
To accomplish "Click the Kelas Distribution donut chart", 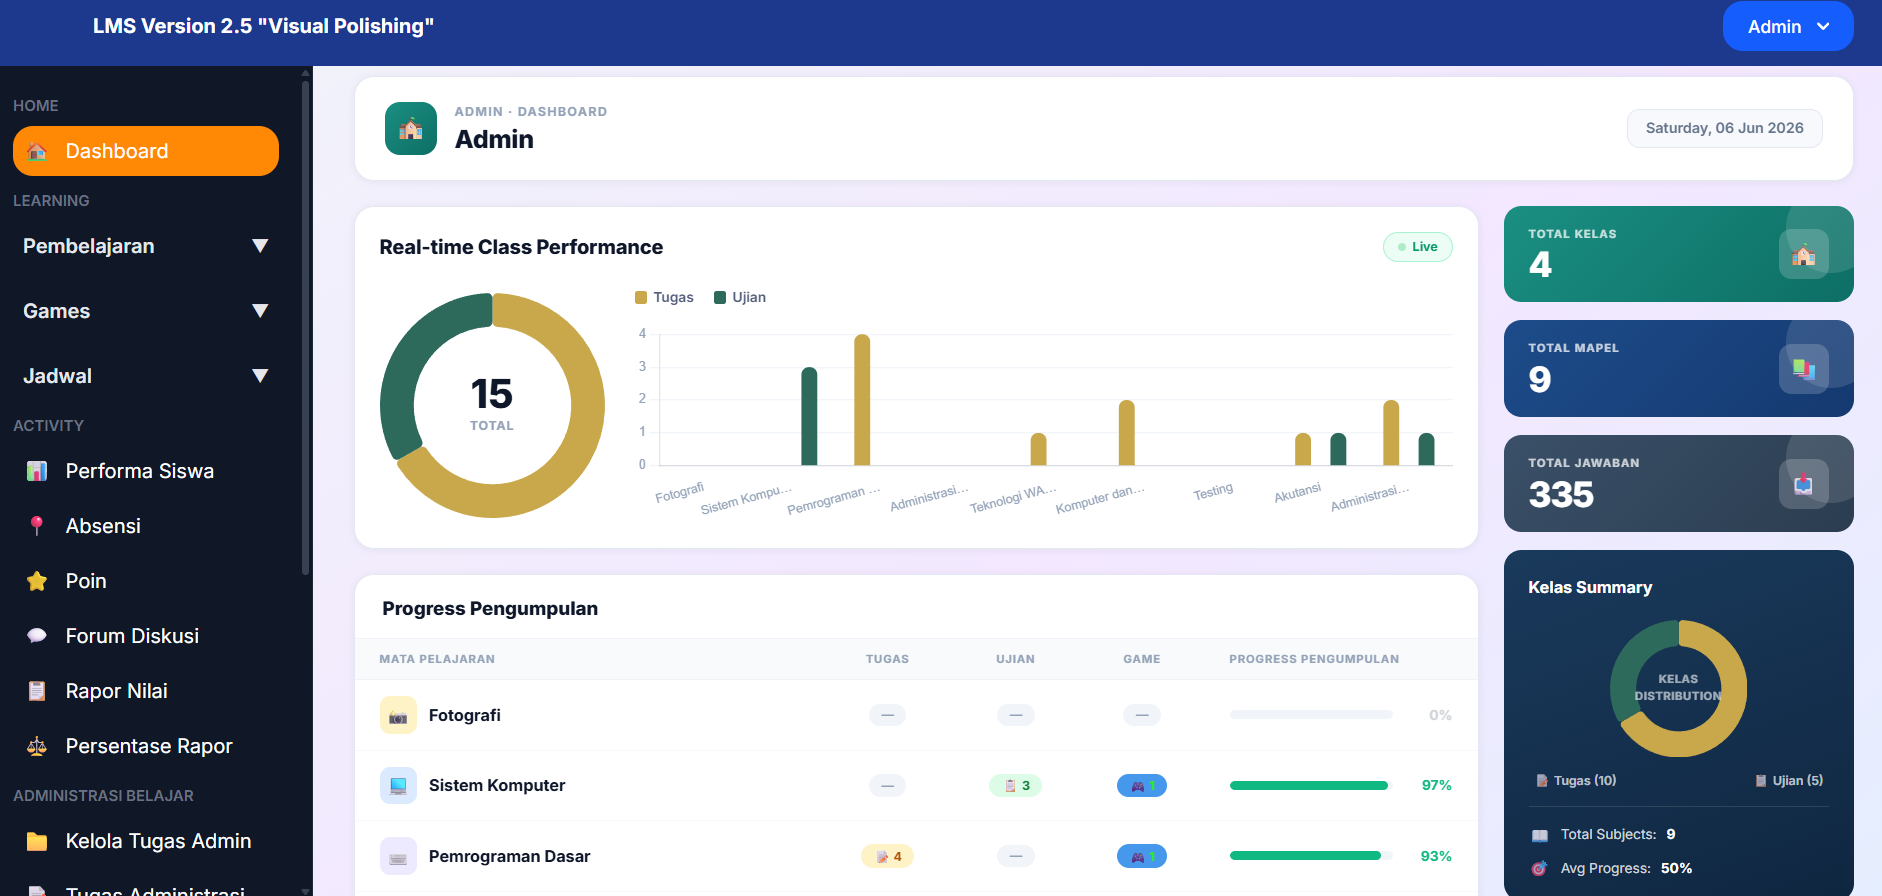I will click(x=1679, y=688).
